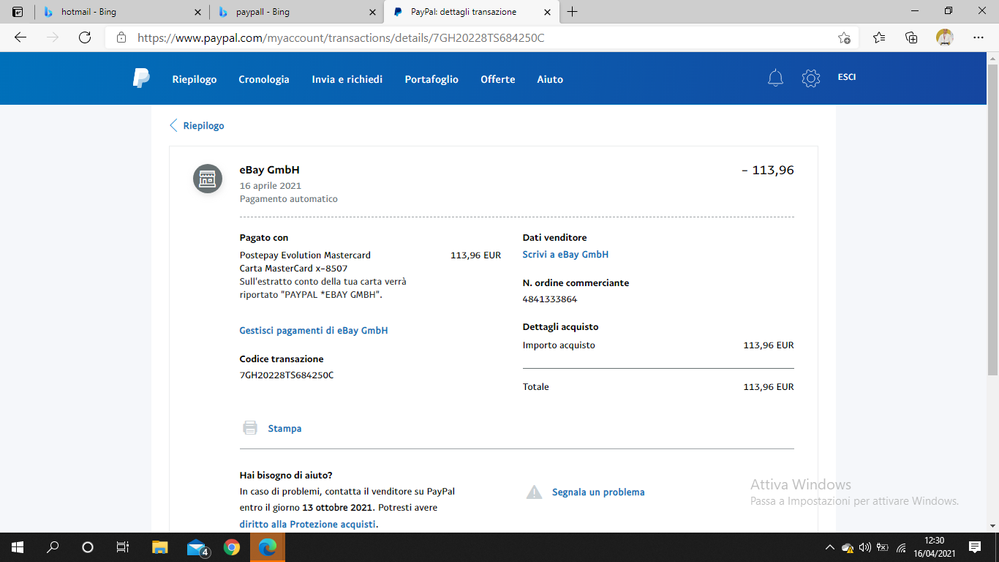Click the printer icon next to Stampa
The height and width of the screenshot is (562, 999).
pos(250,428)
